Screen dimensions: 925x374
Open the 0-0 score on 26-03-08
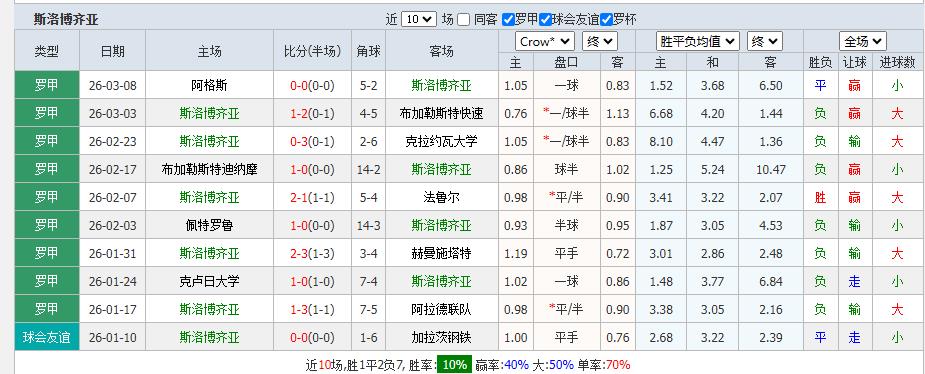coord(300,86)
